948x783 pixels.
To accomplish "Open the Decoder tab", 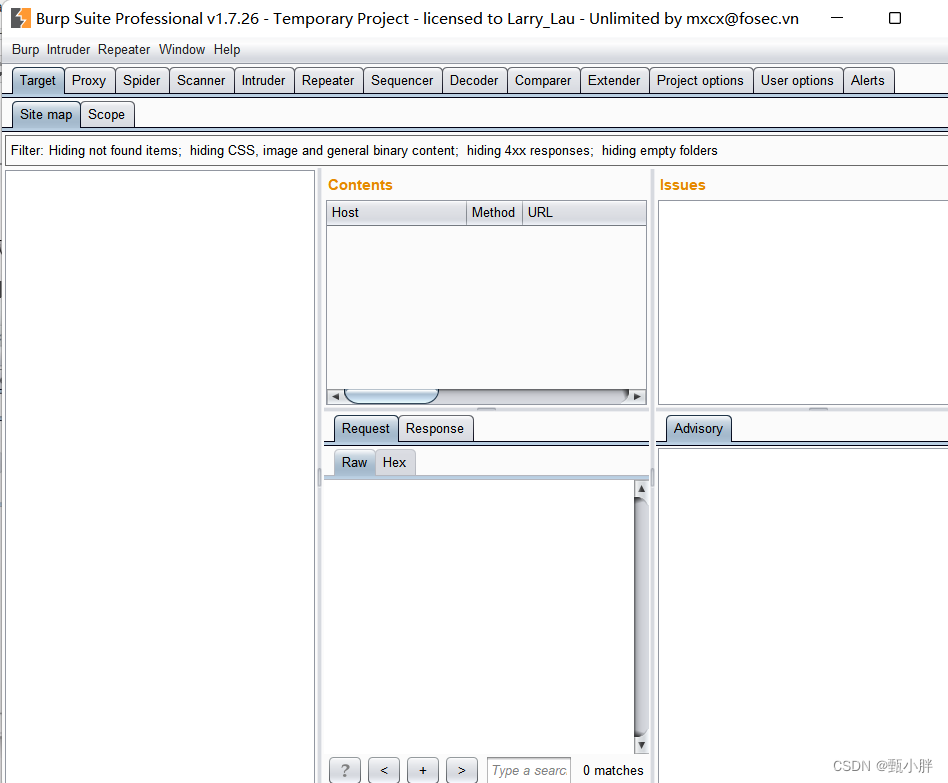I will click(x=474, y=80).
